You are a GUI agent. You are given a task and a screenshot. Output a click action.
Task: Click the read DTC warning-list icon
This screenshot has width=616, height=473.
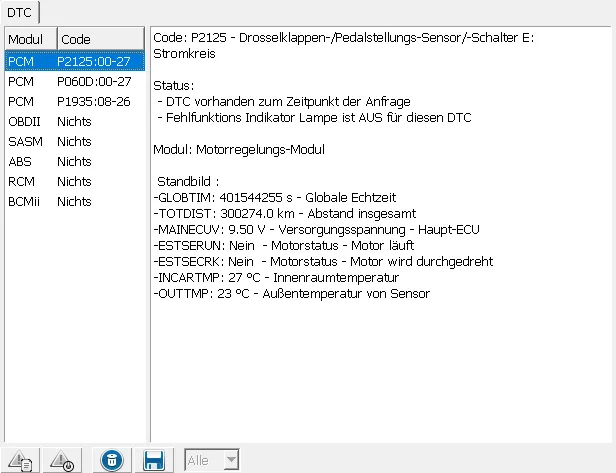click(x=21, y=460)
